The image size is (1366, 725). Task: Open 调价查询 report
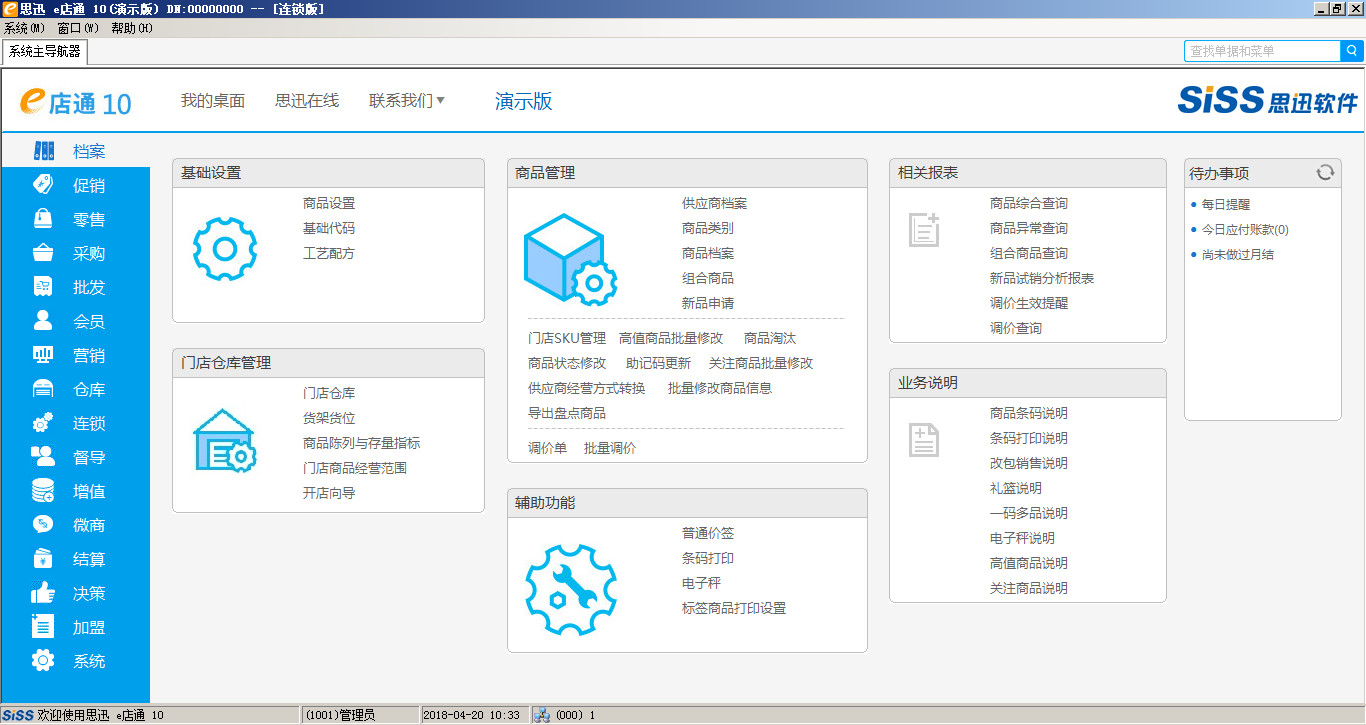click(x=1016, y=328)
